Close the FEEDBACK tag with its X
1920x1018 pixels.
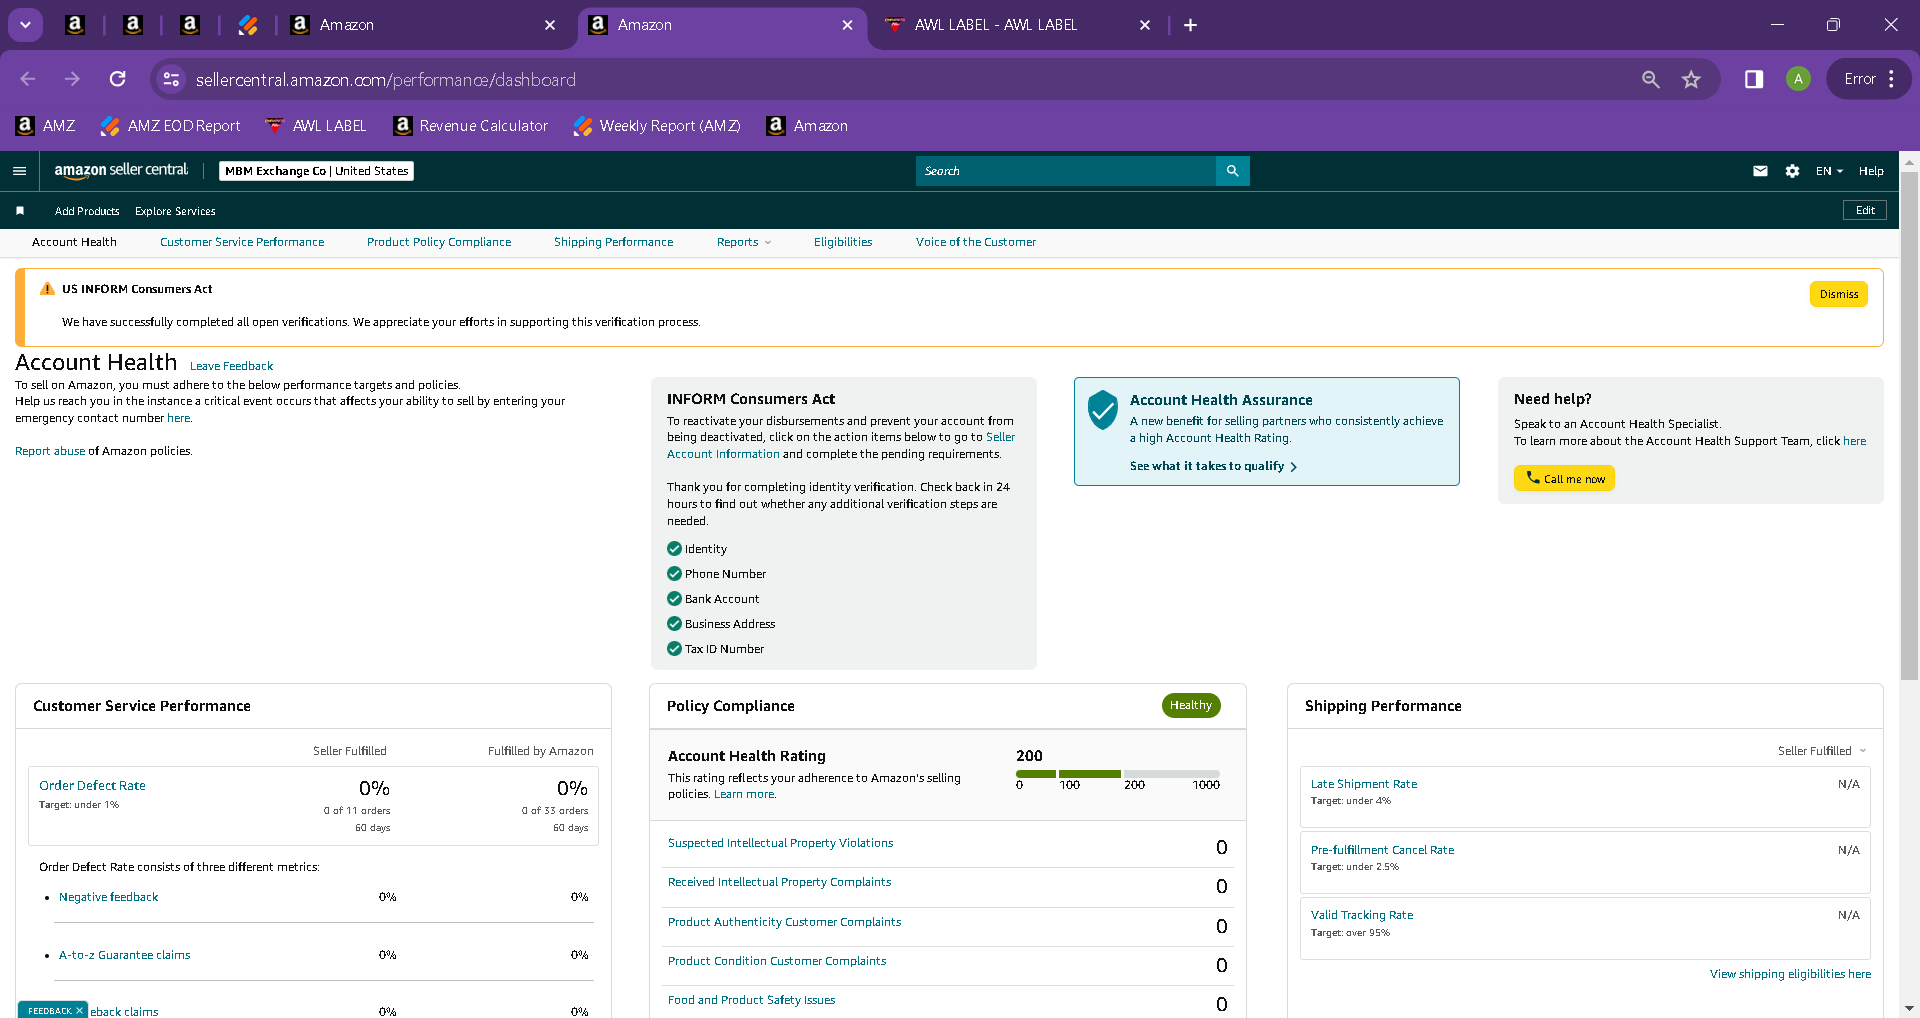tap(80, 1011)
